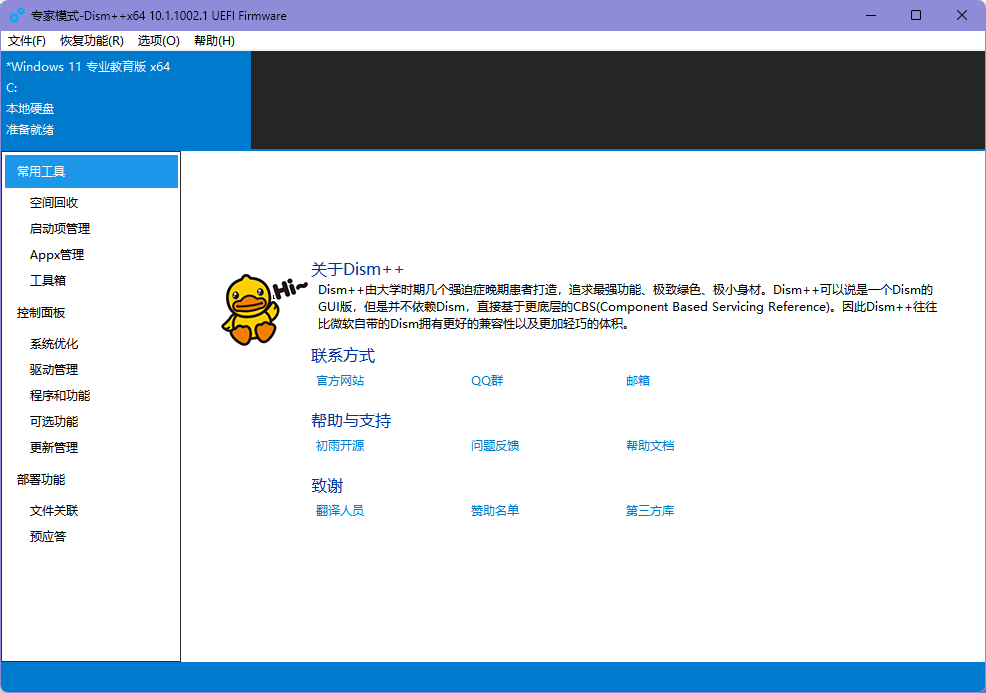Viewport: 986px width, 693px height.
Task: Click the Dism++ gear icon in title bar
Action: [17, 15]
